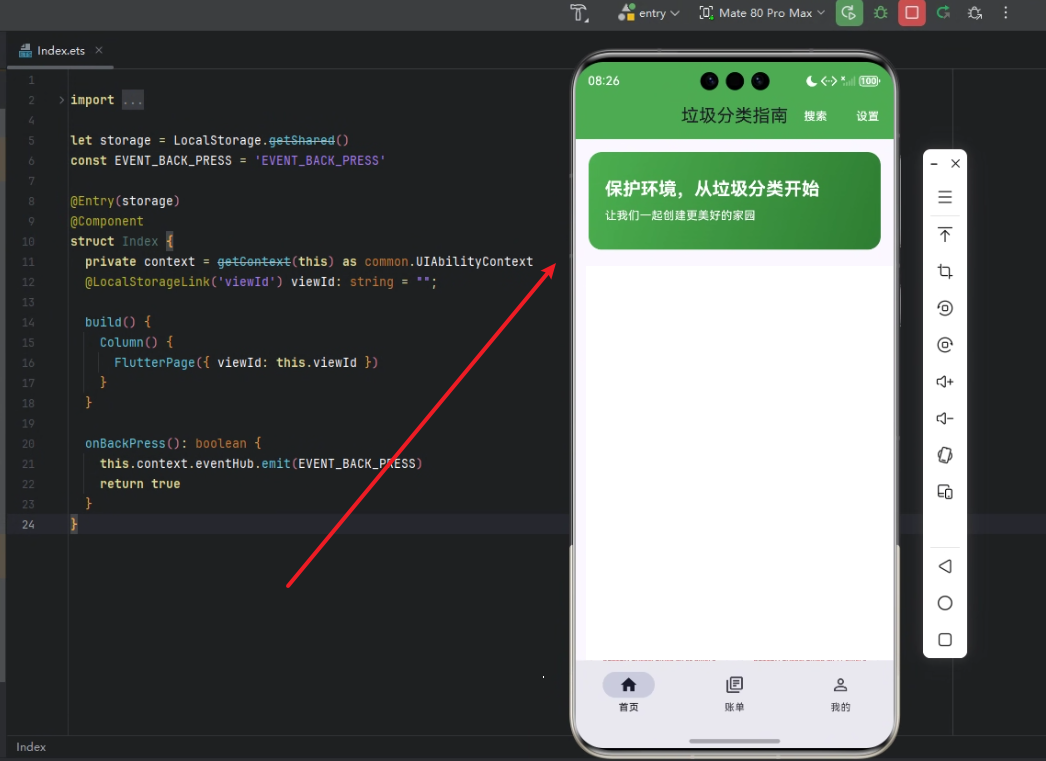
Task: Click the emulator screenshot crop icon
Action: pos(945,271)
